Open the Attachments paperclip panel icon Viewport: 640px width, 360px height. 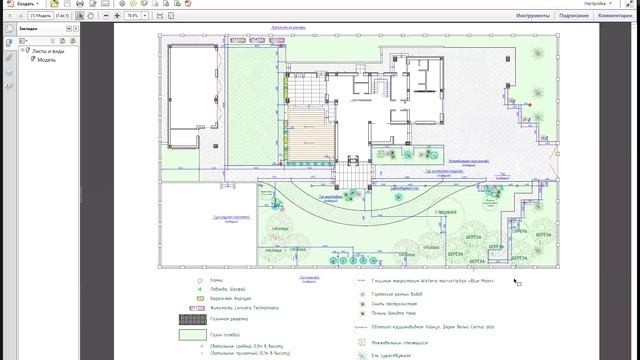pyautogui.click(x=9, y=58)
